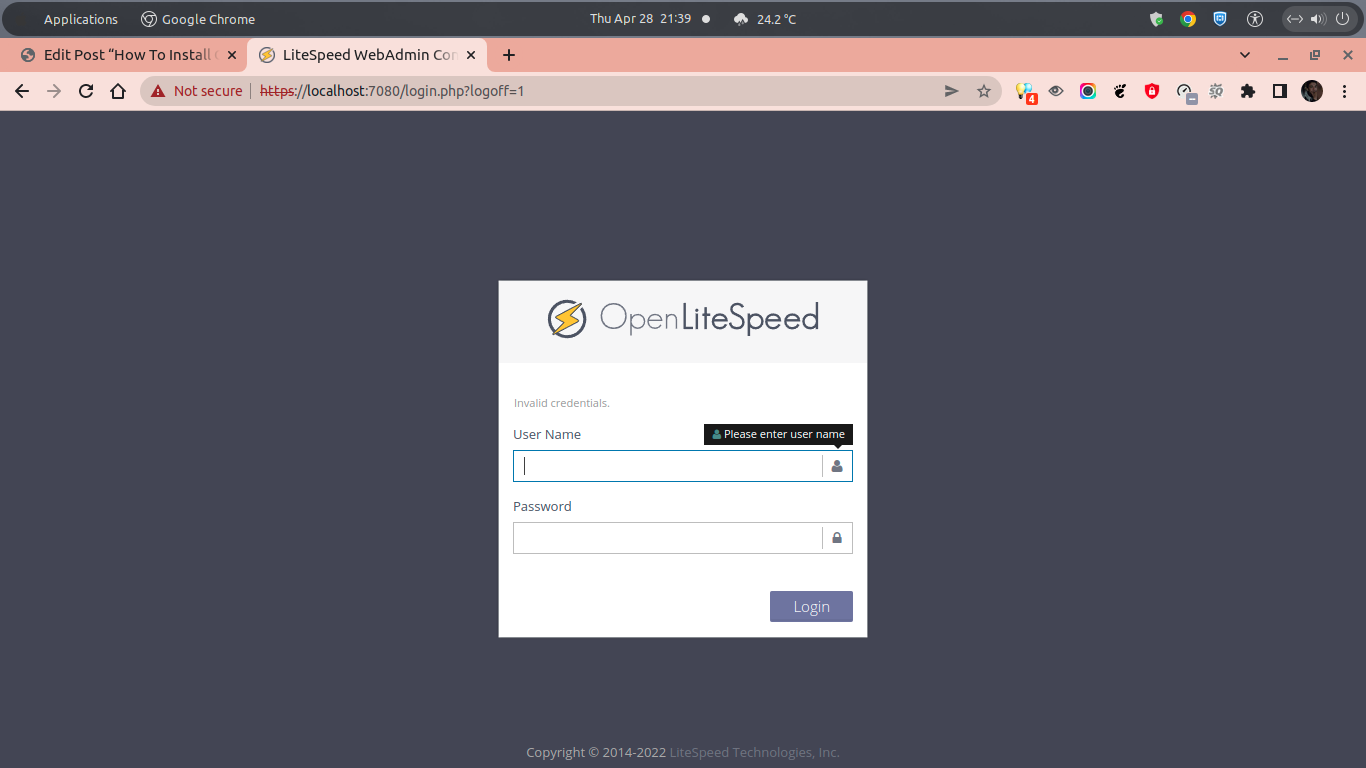Go forward in browser history
The height and width of the screenshot is (768, 1366).
(x=54, y=91)
